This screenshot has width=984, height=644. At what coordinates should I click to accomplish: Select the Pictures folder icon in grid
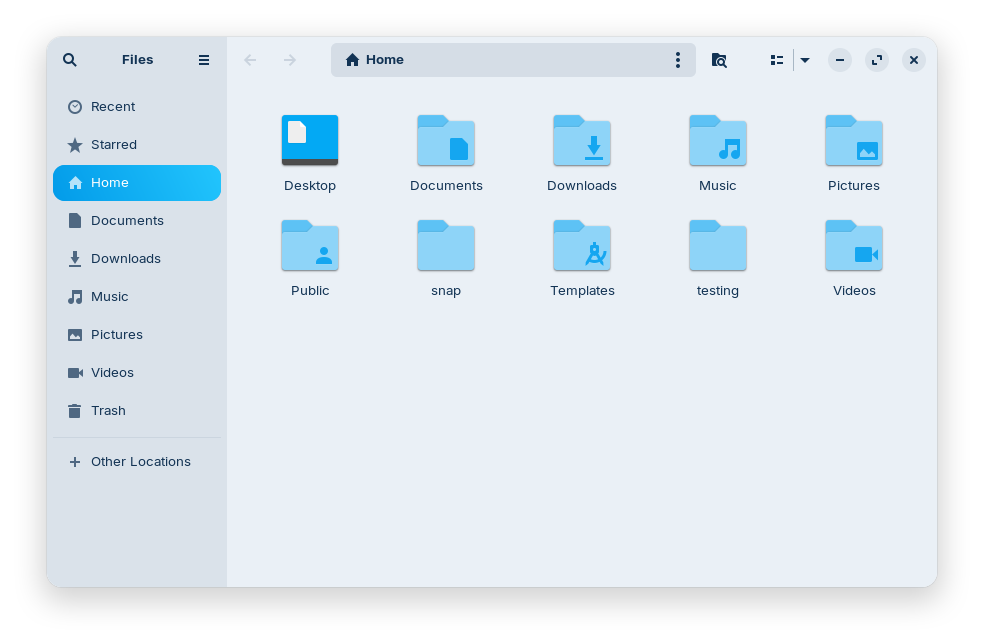[854, 140]
